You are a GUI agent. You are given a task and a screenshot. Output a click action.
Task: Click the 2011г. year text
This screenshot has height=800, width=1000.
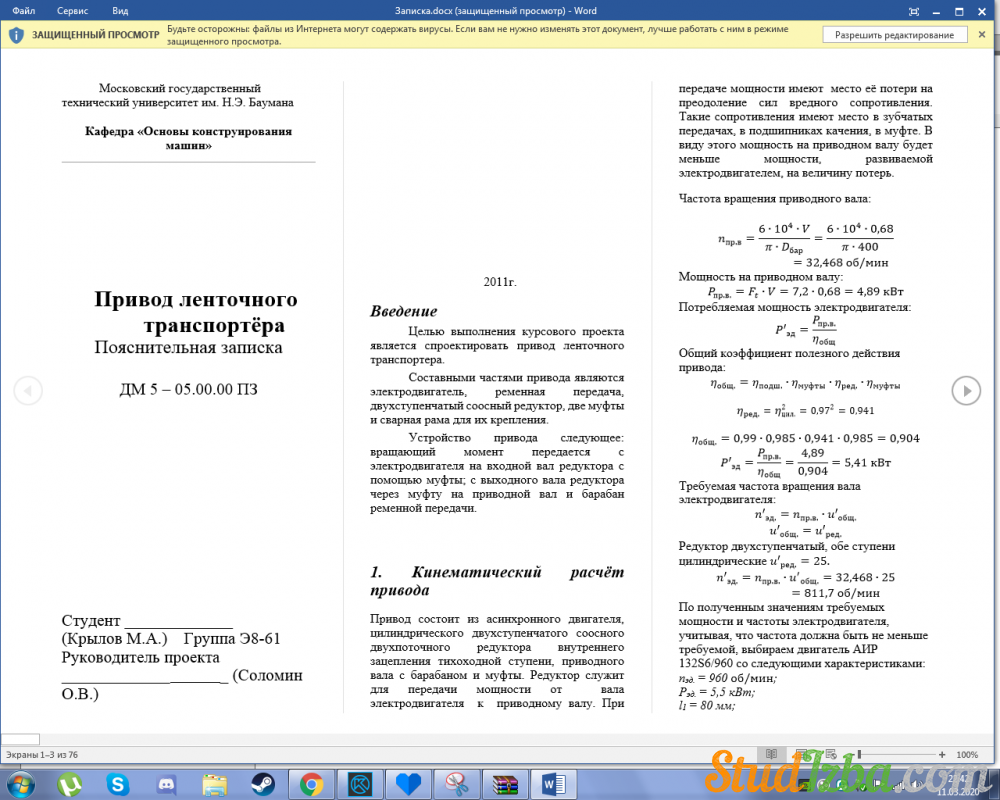tap(499, 282)
